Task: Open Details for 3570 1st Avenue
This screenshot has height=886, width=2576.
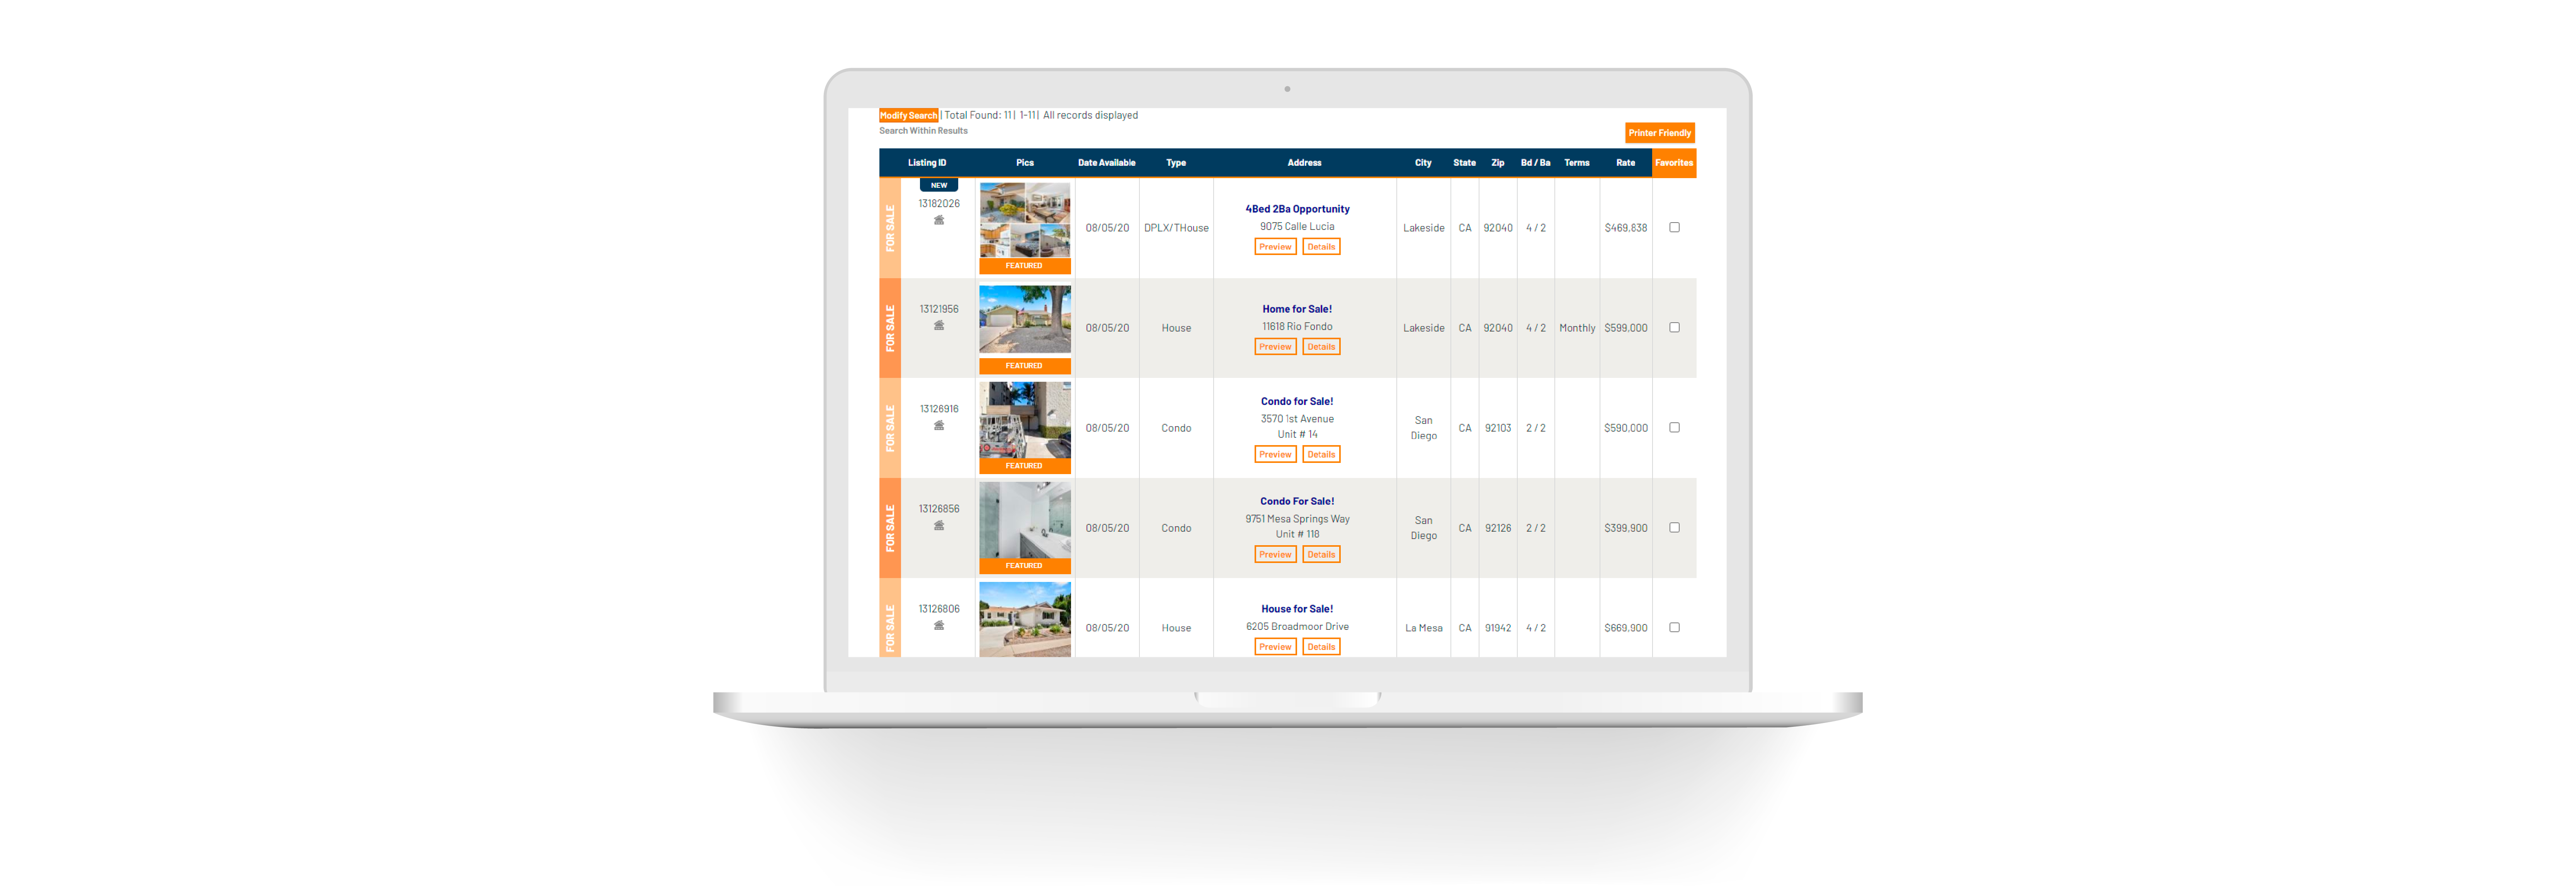Action: click(1321, 454)
